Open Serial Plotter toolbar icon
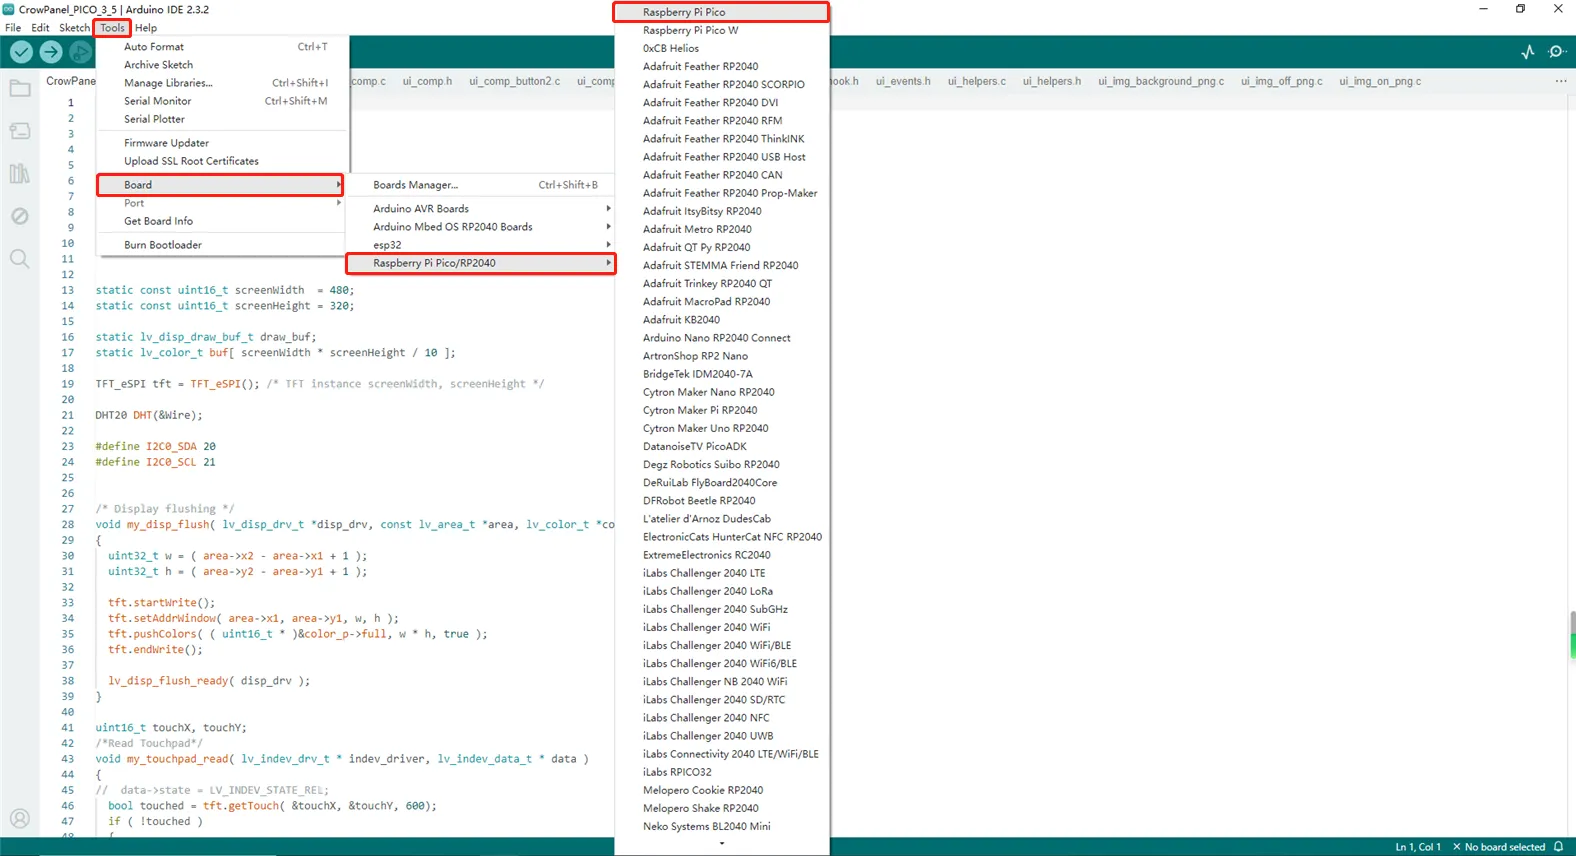The width and height of the screenshot is (1576, 856). 1527,52
